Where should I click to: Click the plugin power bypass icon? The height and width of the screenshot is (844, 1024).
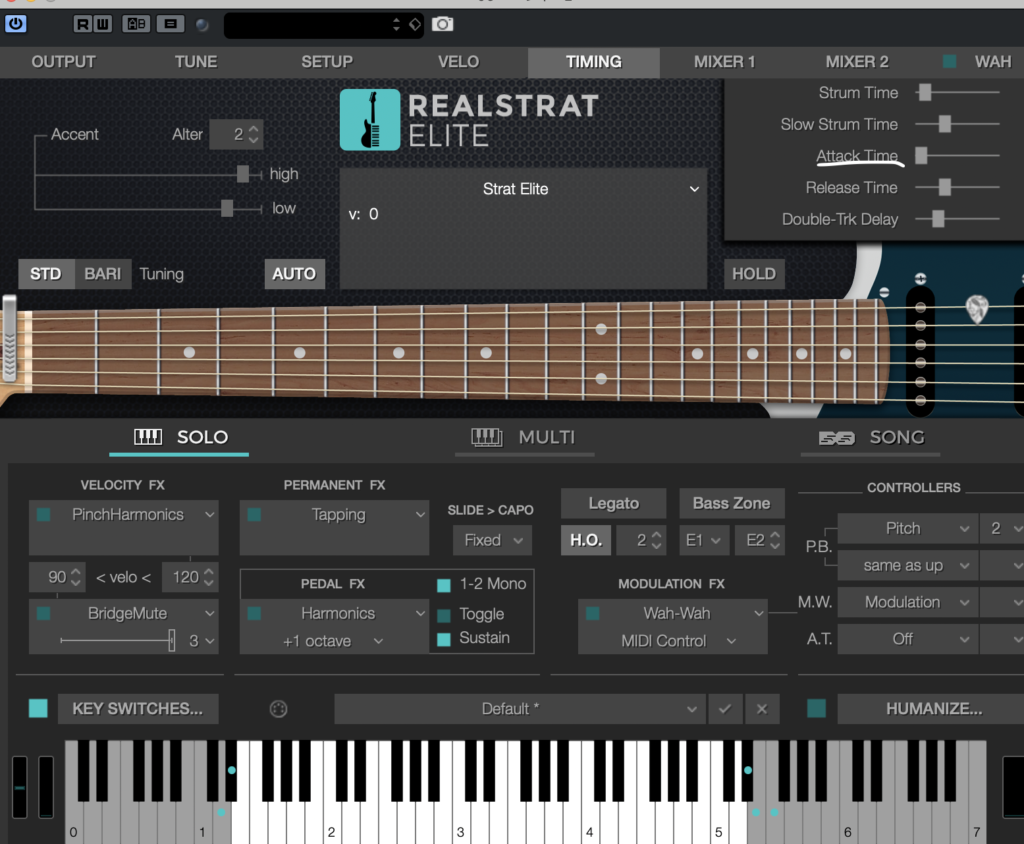16,24
